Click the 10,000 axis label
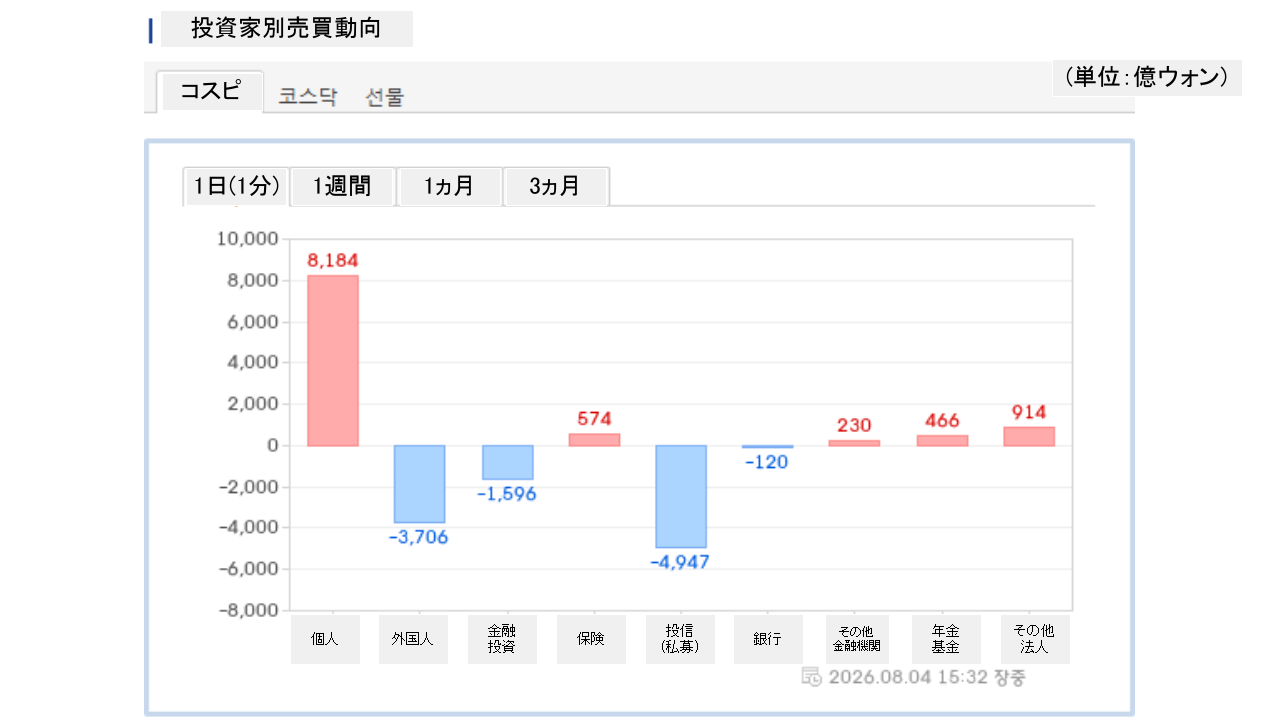 [x=246, y=239]
